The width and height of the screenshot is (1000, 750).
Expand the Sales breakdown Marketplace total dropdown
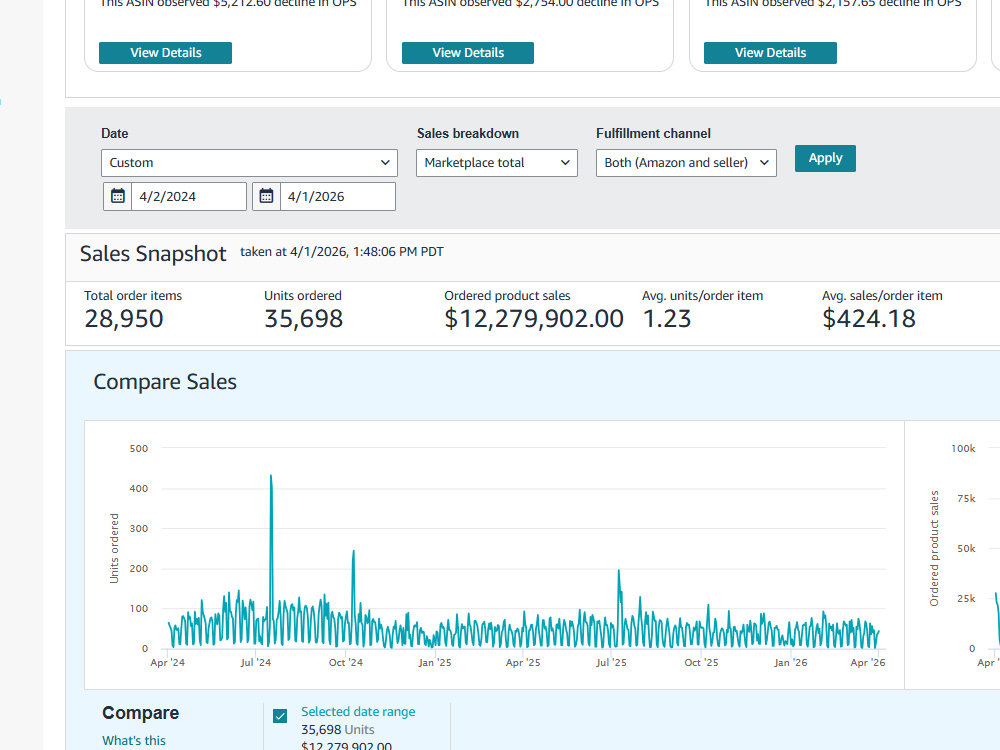(497, 163)
